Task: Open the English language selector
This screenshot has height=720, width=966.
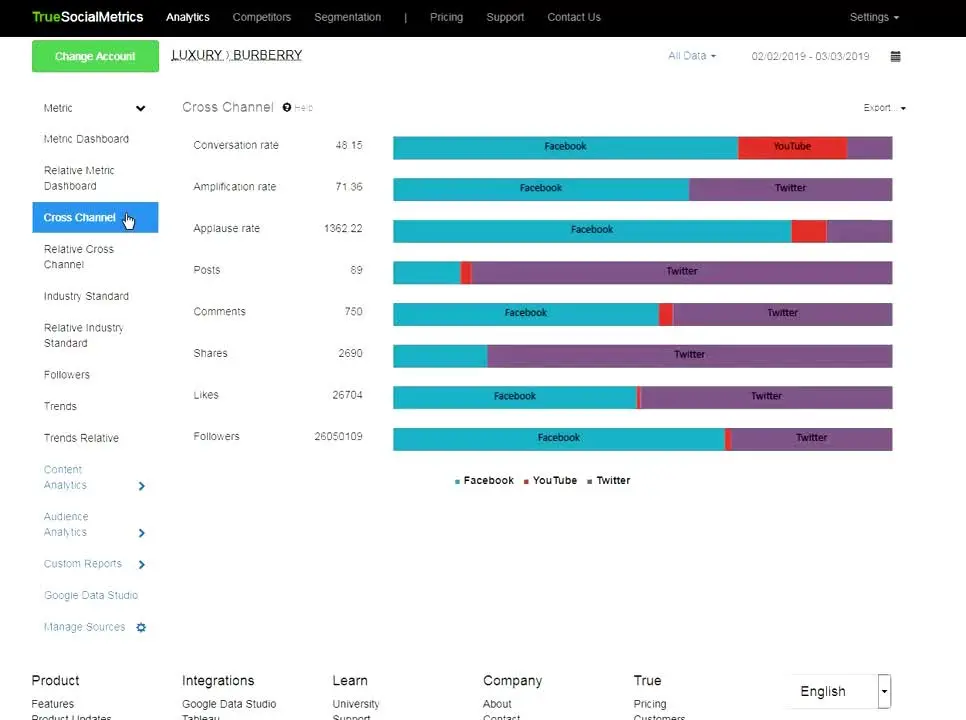Action: [x=838, y=691]
